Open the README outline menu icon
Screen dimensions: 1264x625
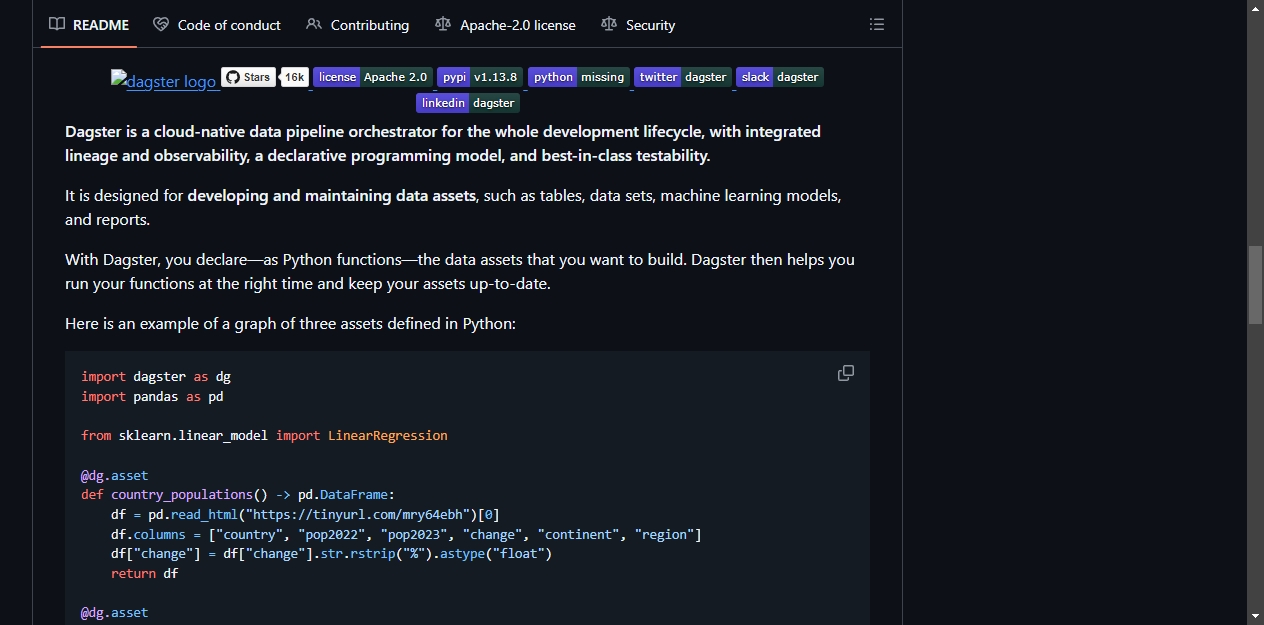point(877,24)
